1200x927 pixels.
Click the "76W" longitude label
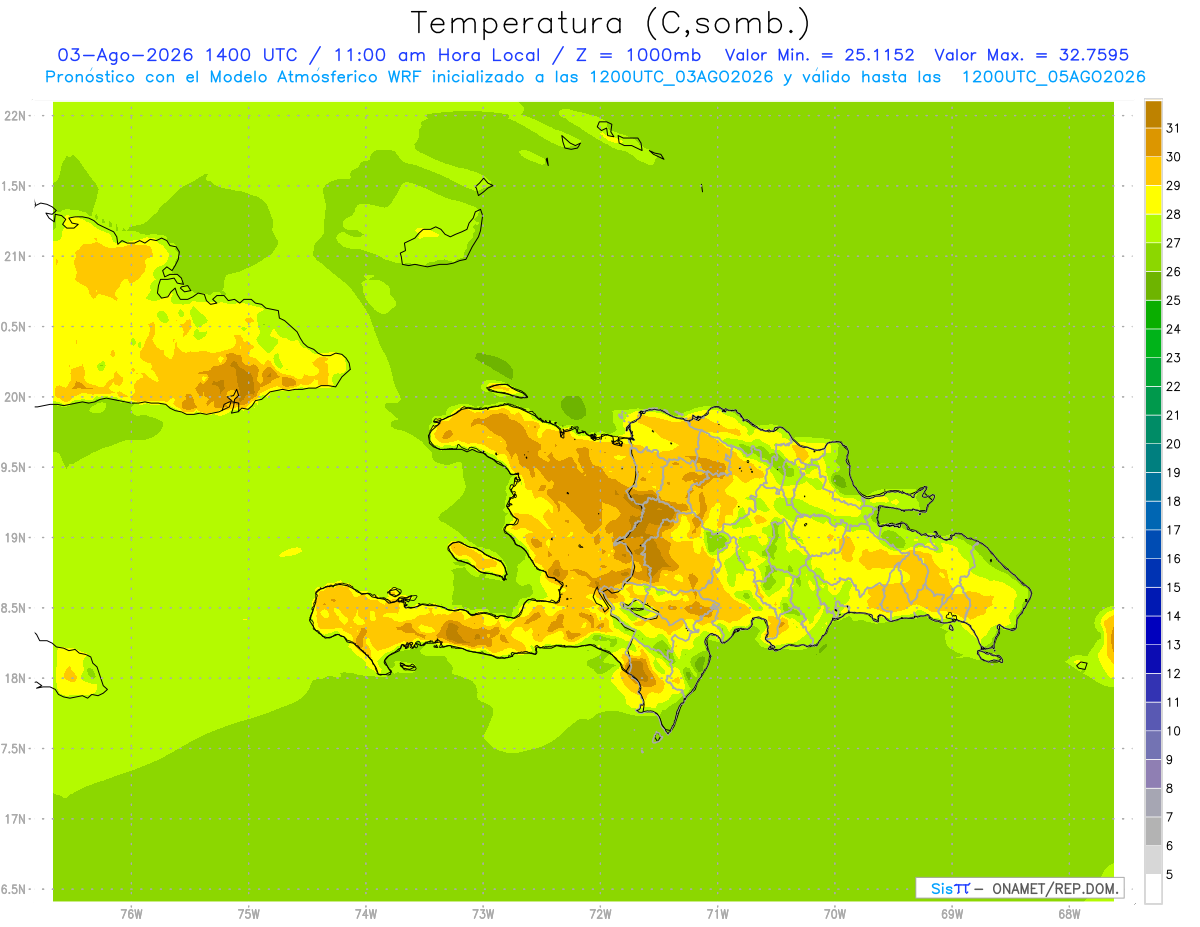131,914
